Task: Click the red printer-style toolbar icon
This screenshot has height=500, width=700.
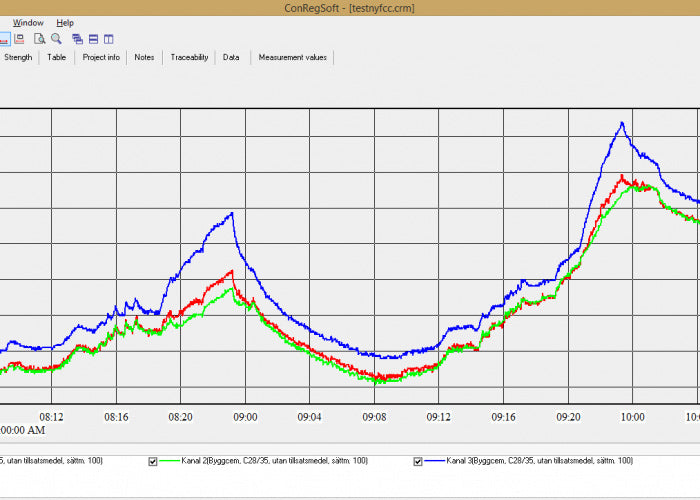Action: [20, 39]
